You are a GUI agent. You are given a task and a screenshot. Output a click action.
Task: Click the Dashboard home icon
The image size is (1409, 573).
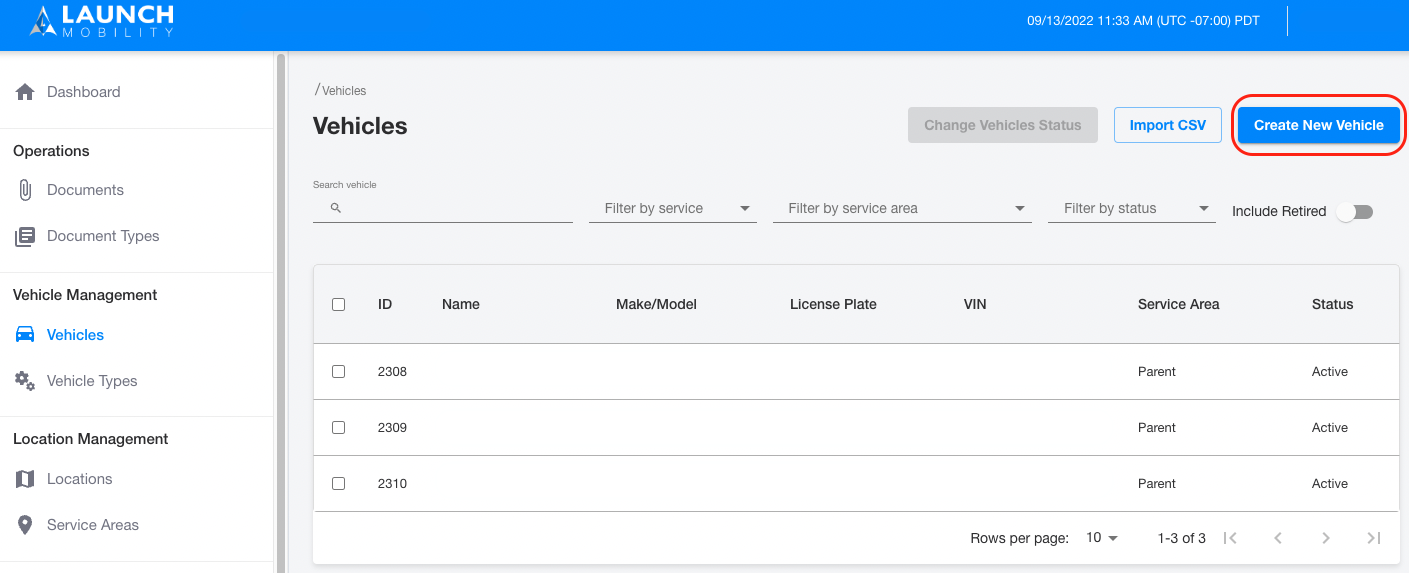tap(25, 92)
